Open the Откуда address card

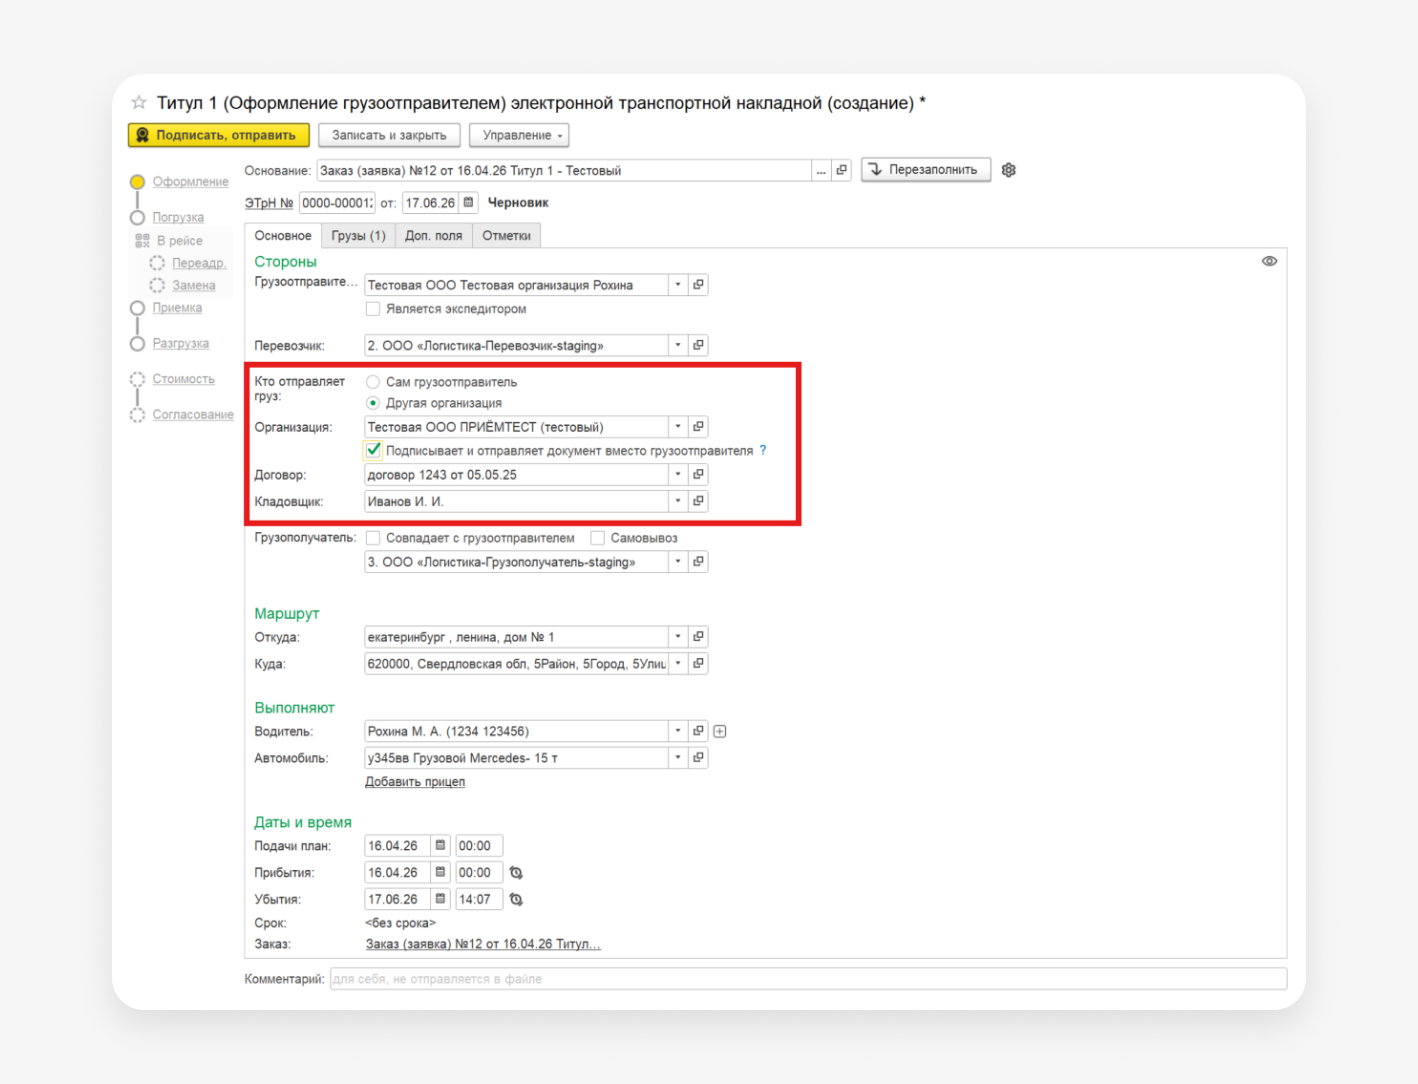699,636
